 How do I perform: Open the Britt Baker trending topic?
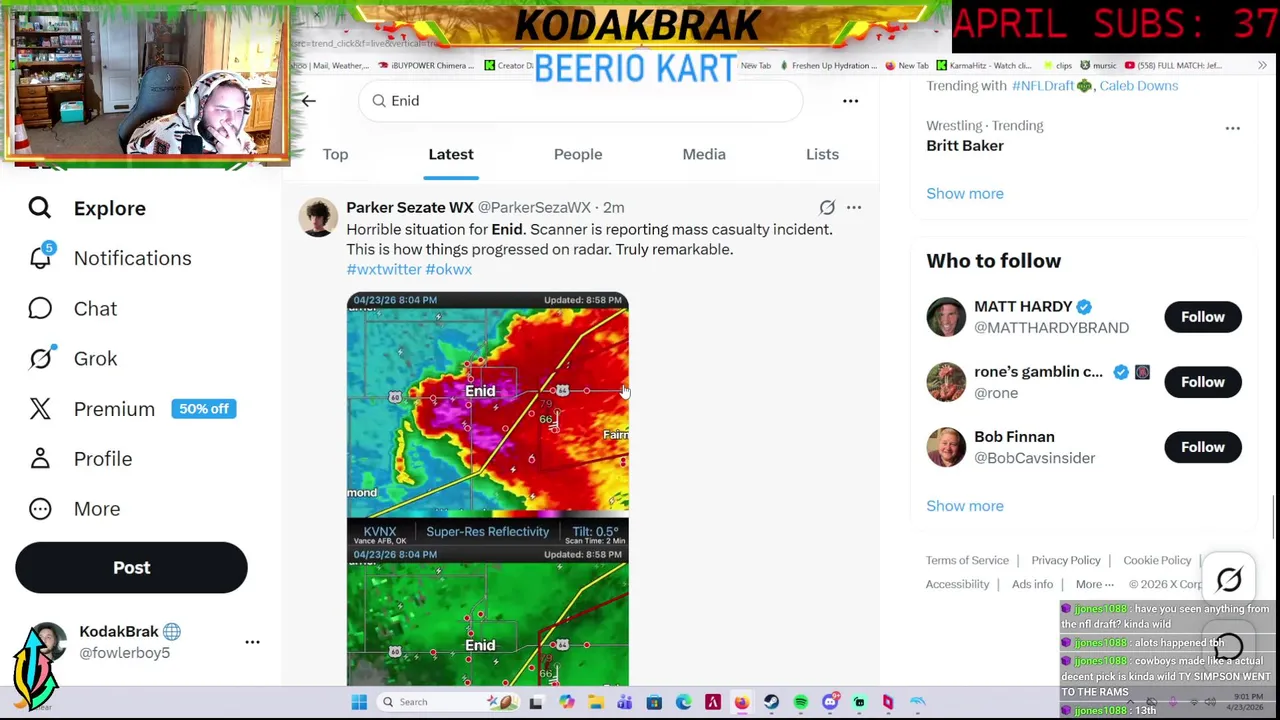(965, 145)
